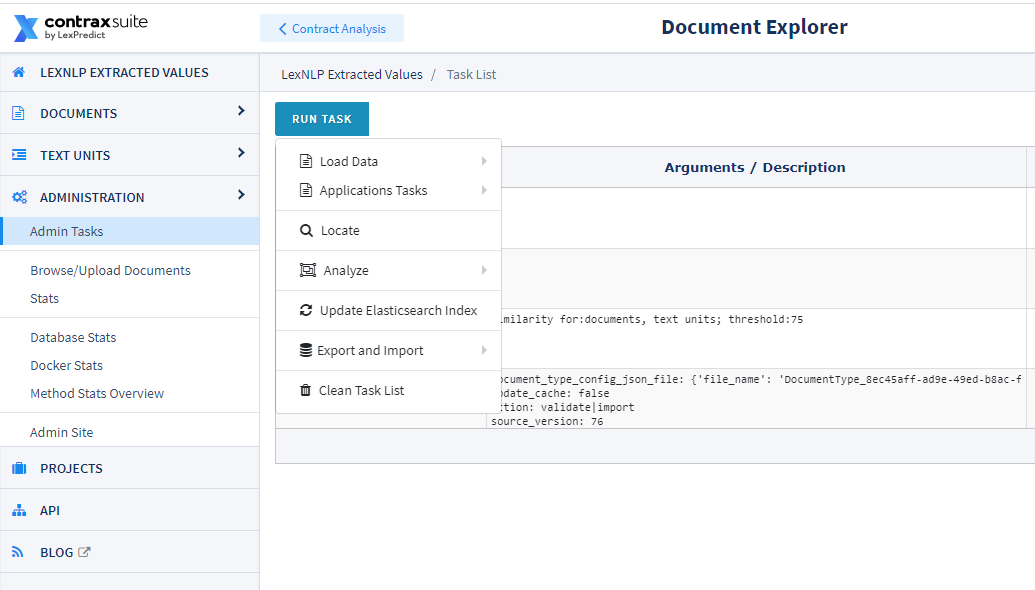Image resolution: width=1035 pixels, height=590 pixels.
Task: Click the source_version: 76 text
Action: click(x=547, y=421)
